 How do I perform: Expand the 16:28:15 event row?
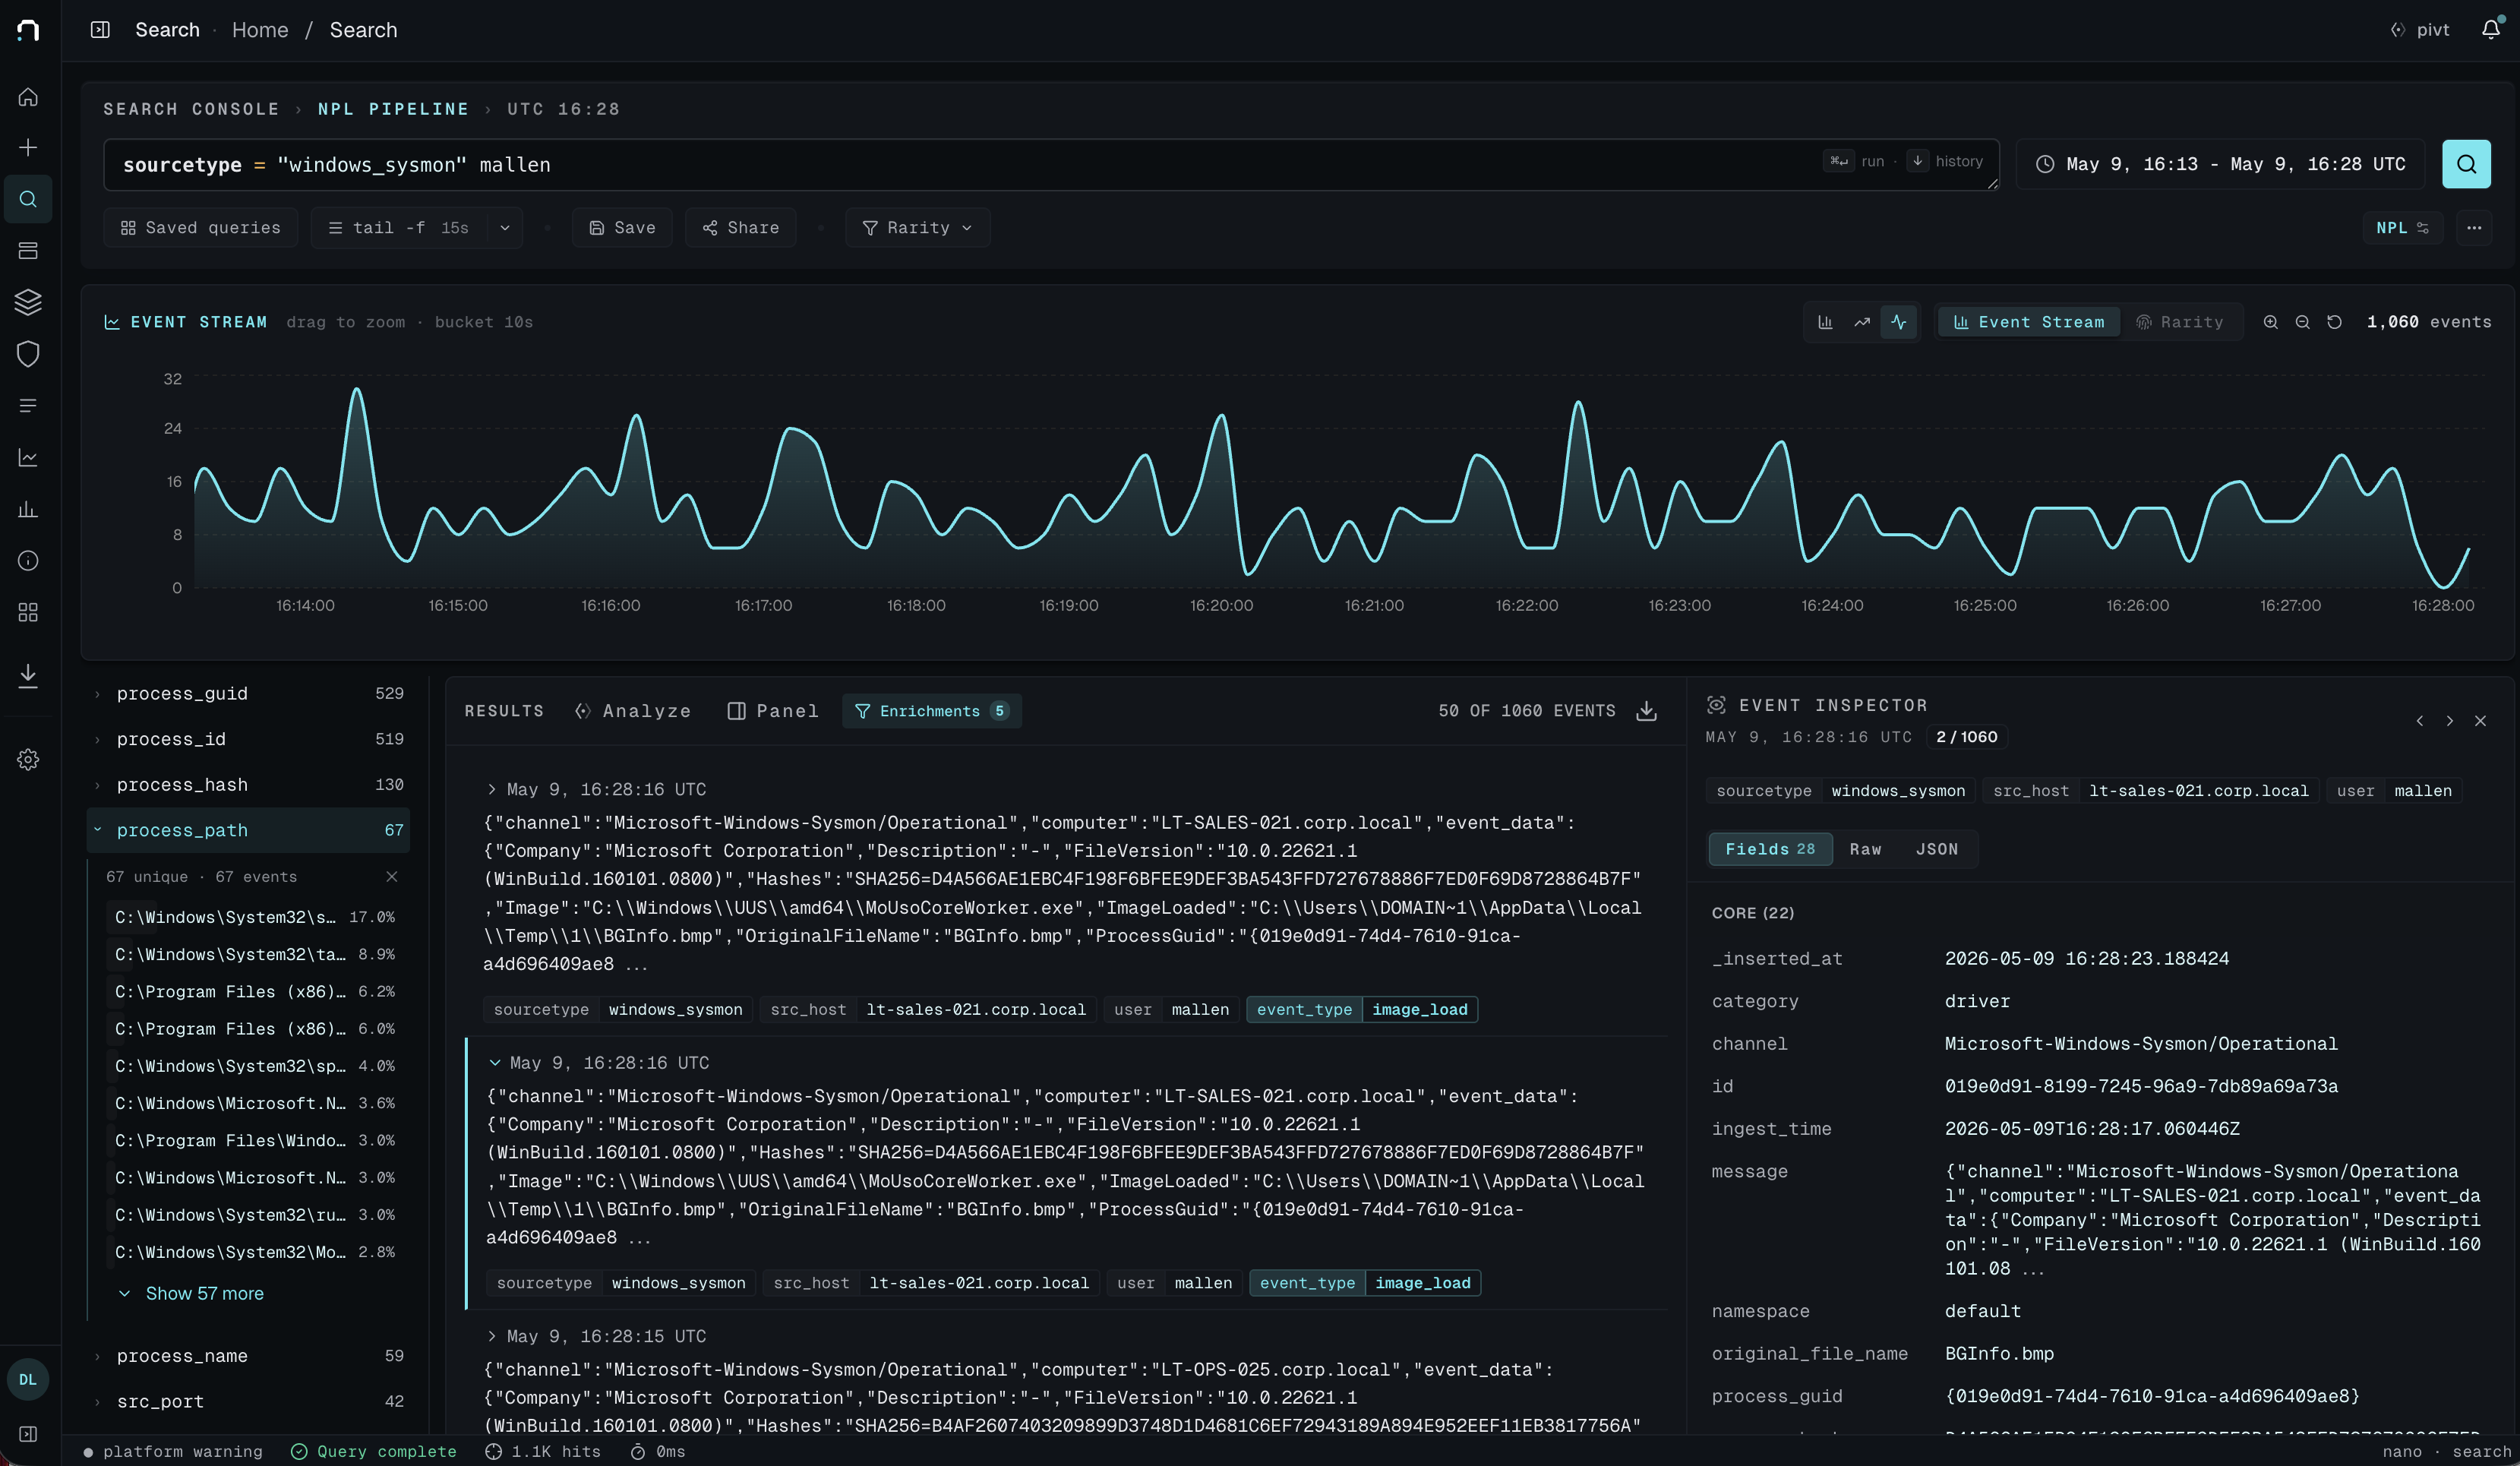[491, 1336]
